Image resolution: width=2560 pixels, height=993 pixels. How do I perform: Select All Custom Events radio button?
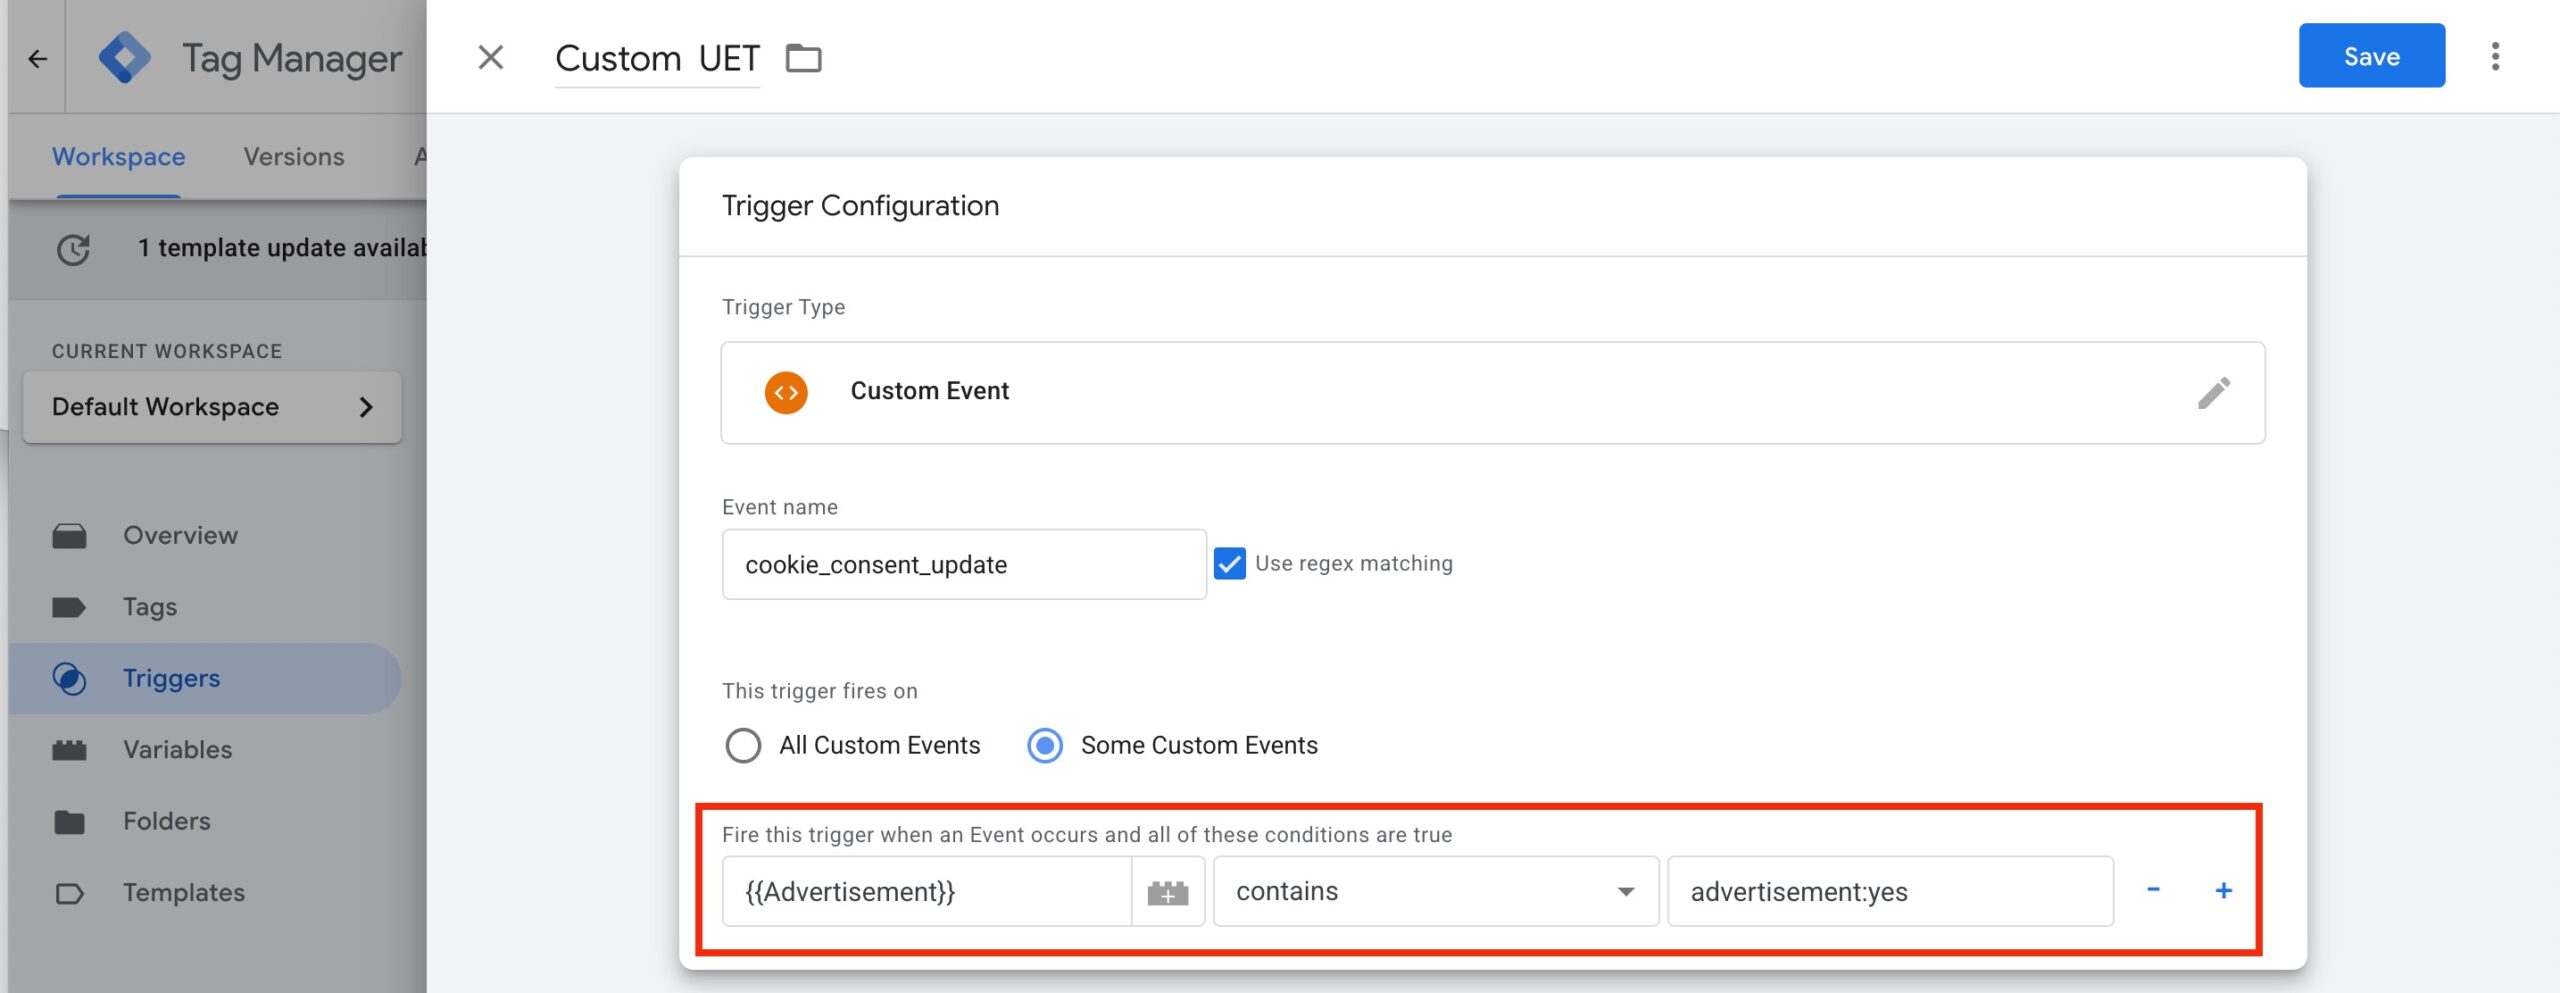[x=743, y=746]
